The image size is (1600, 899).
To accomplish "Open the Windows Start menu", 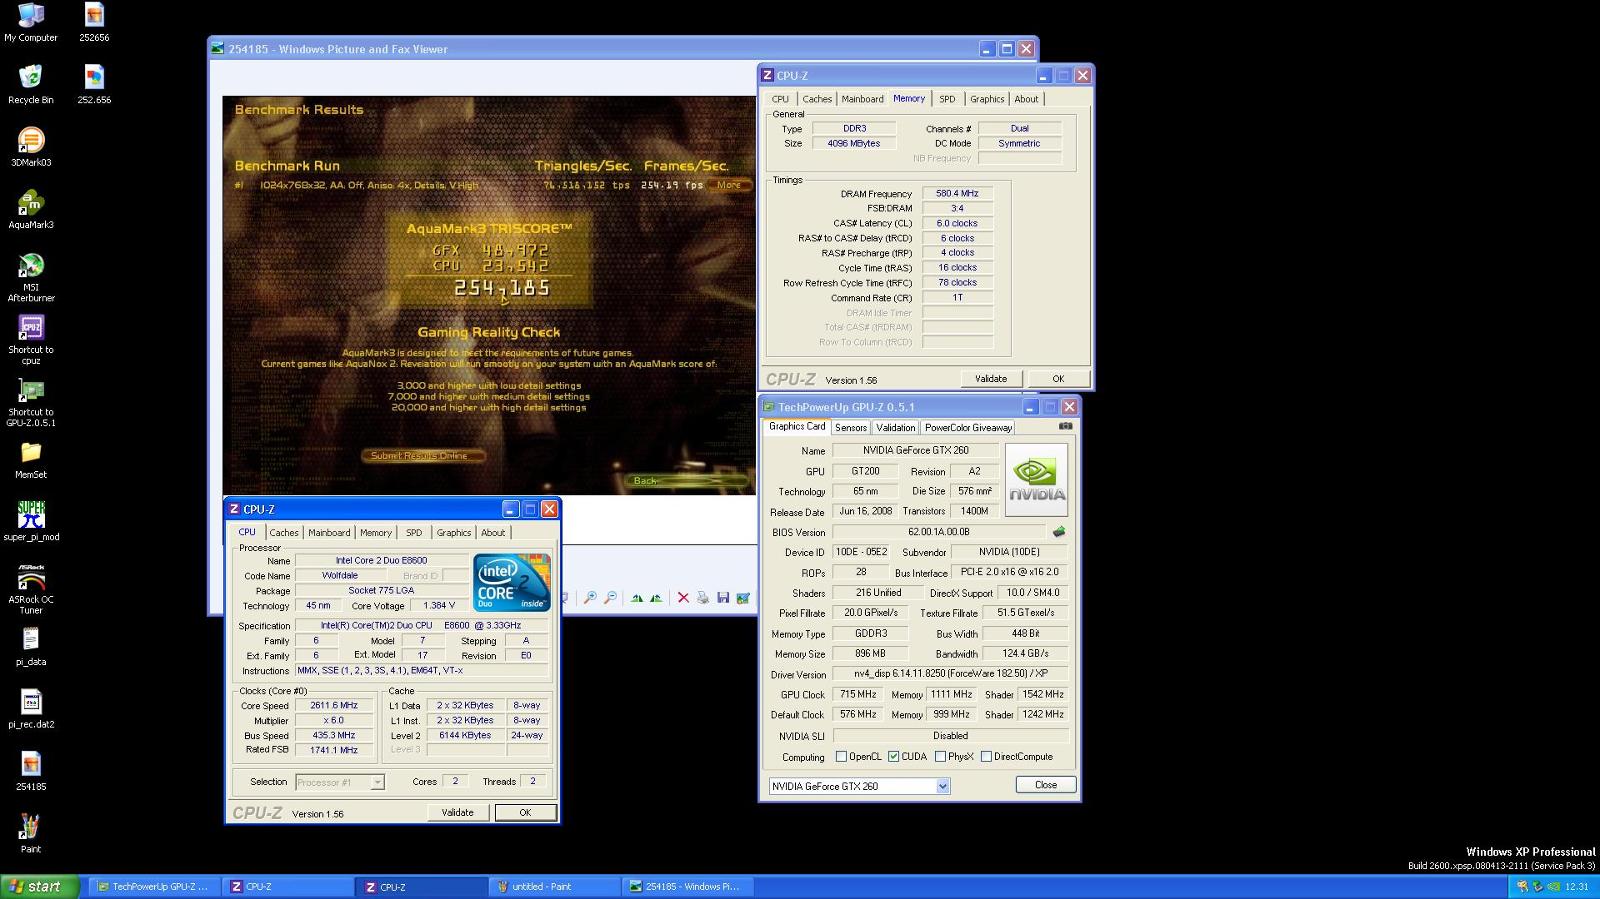I will coord(39,887).
